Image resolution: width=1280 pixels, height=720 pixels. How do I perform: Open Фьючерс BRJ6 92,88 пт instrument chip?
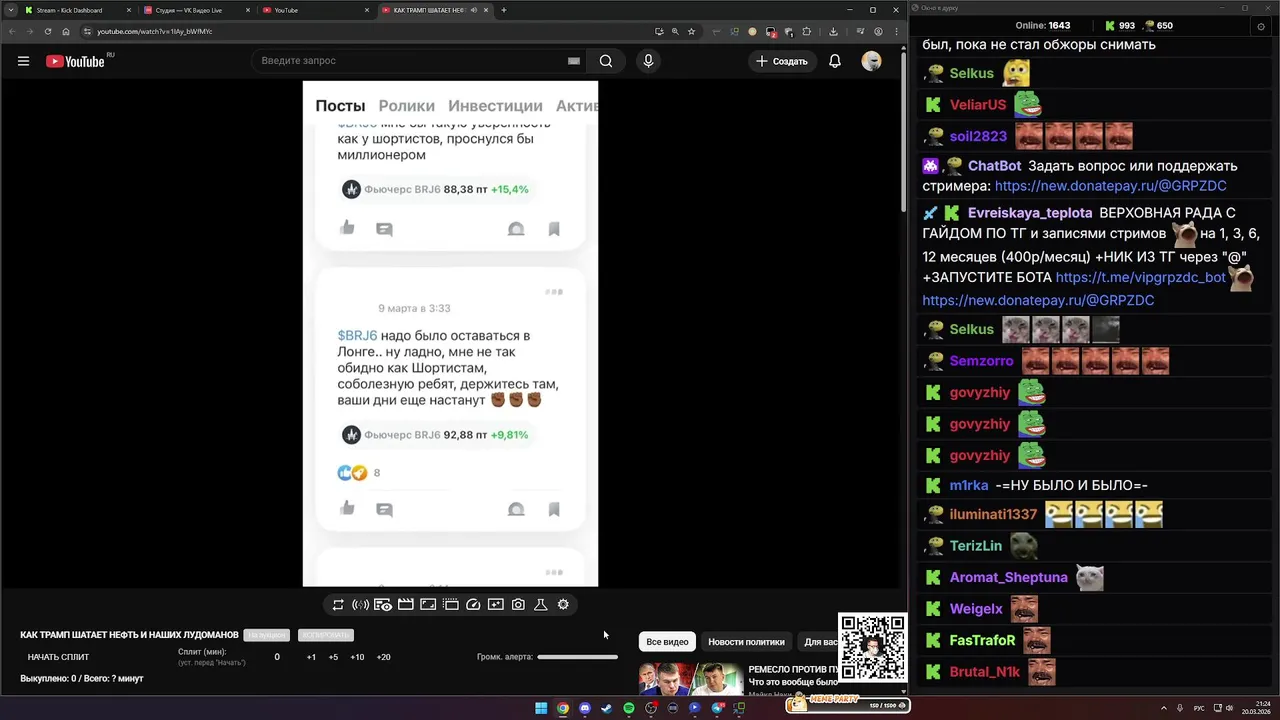435,435
